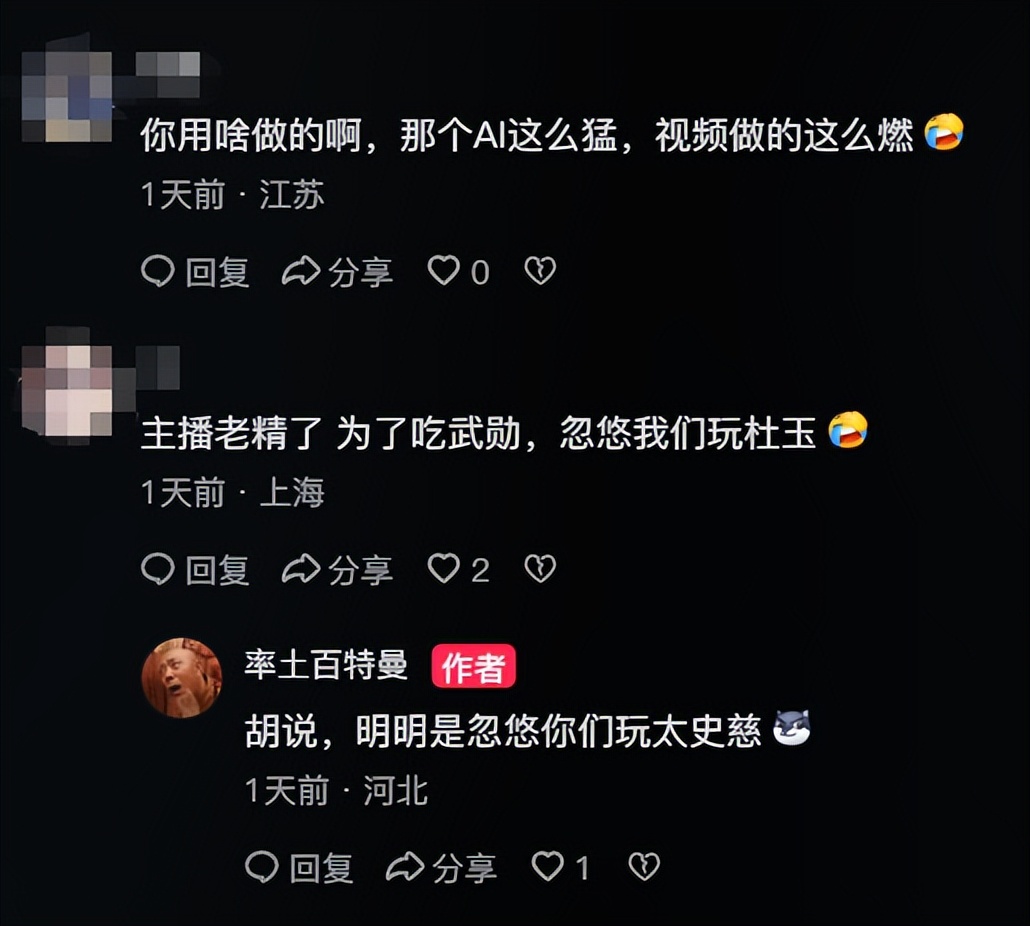Reply to the Jiangsu comment about AI
1030x926 pixels.
(x=195, y=271)
